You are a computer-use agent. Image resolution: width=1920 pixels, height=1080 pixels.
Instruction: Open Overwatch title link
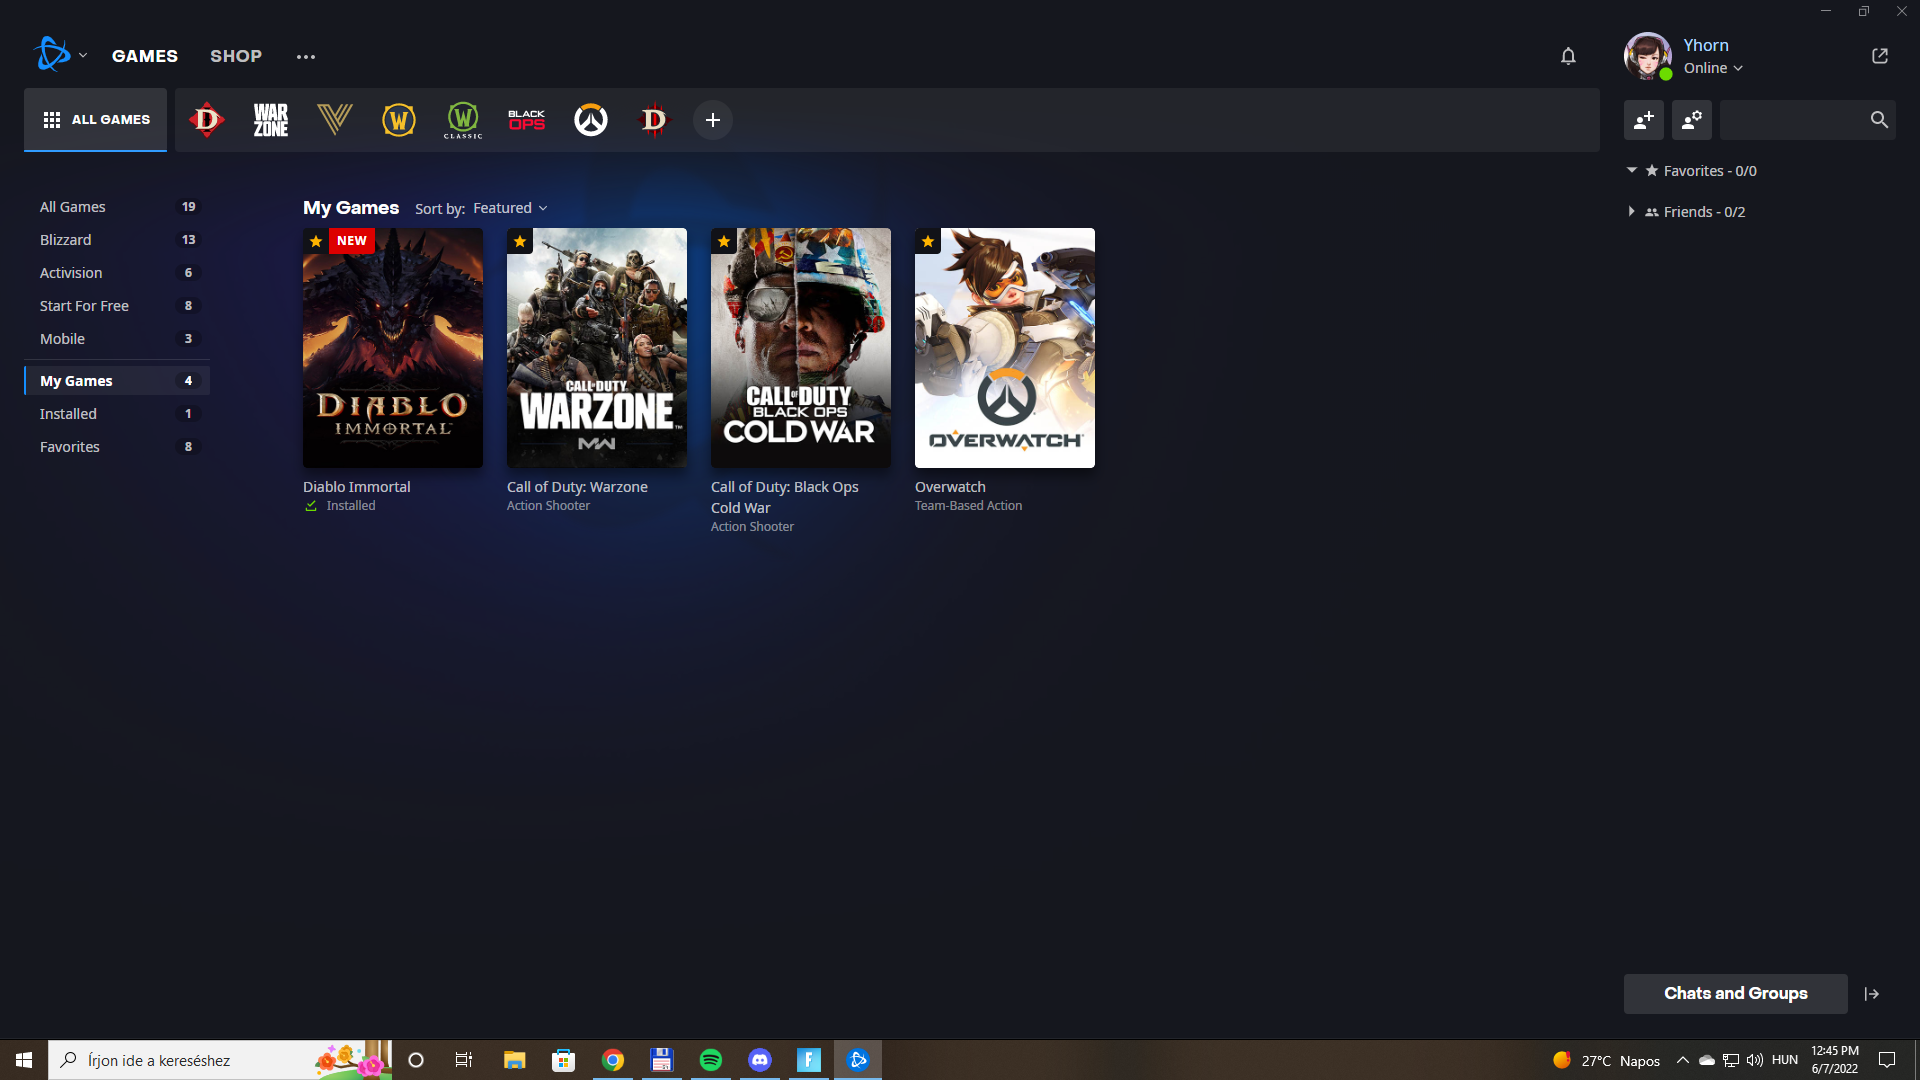(950, 487)
